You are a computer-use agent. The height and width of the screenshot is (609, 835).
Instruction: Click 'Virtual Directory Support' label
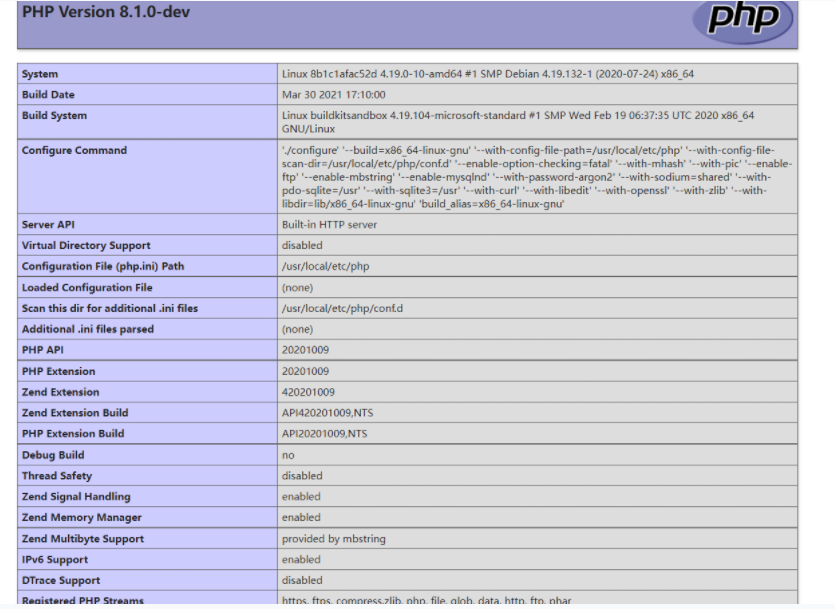(86, 245)
